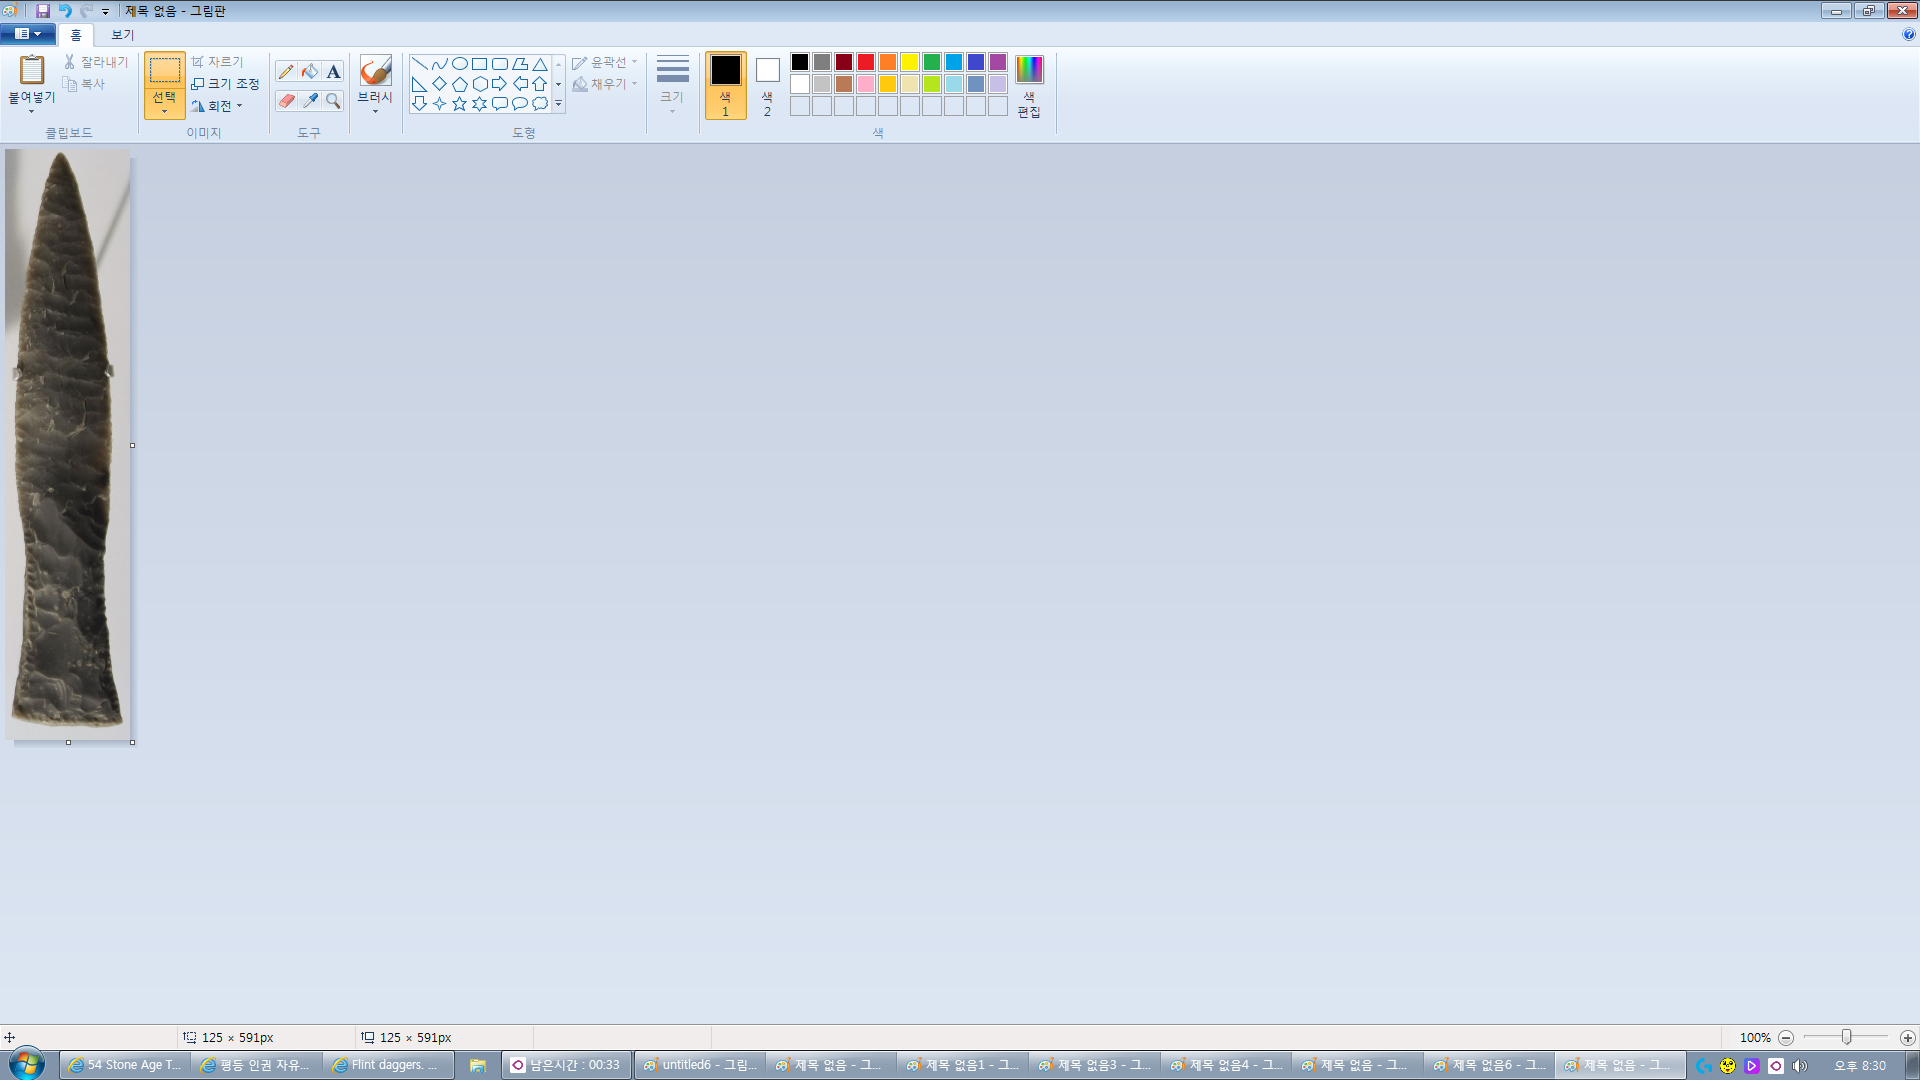Image resolution: width=1920 pixels, height=1080 pixels.
Task: Choose the five-point star shape
Action: 459,104
